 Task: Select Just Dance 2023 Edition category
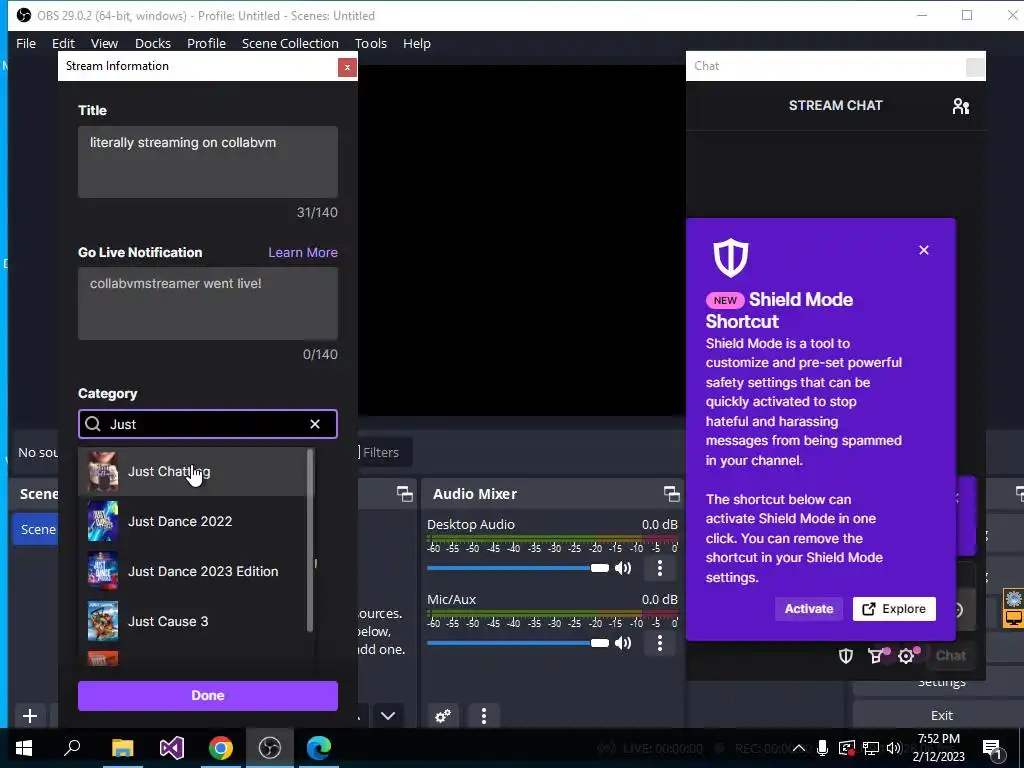(x=193, y=571)
